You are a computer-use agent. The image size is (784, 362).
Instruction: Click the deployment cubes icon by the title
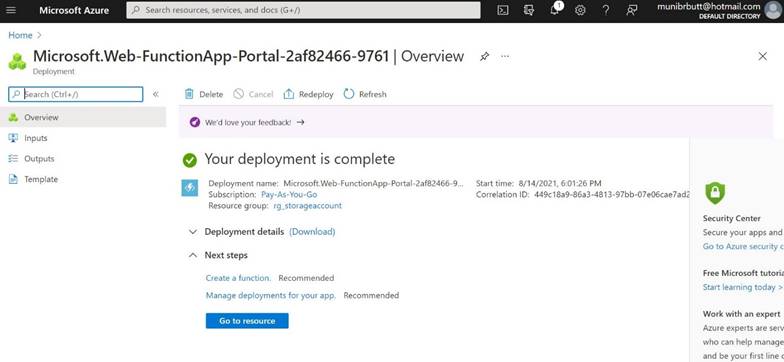[x=18, y=62]
